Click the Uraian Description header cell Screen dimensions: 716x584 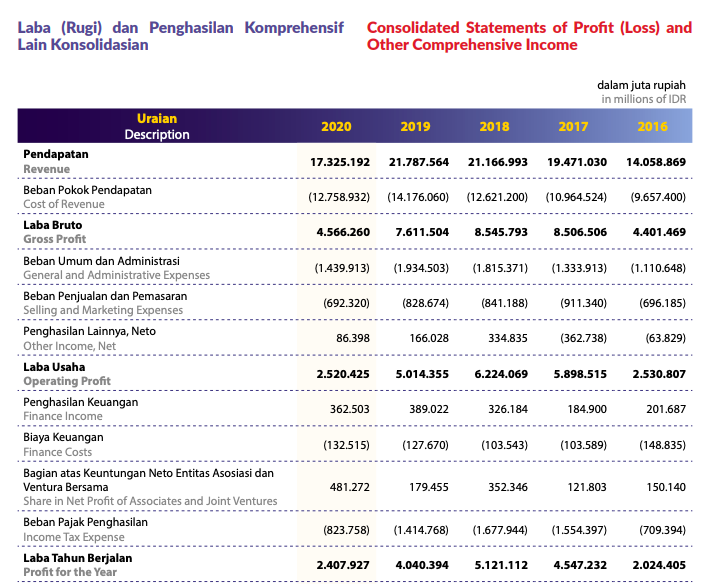(156, 127)
